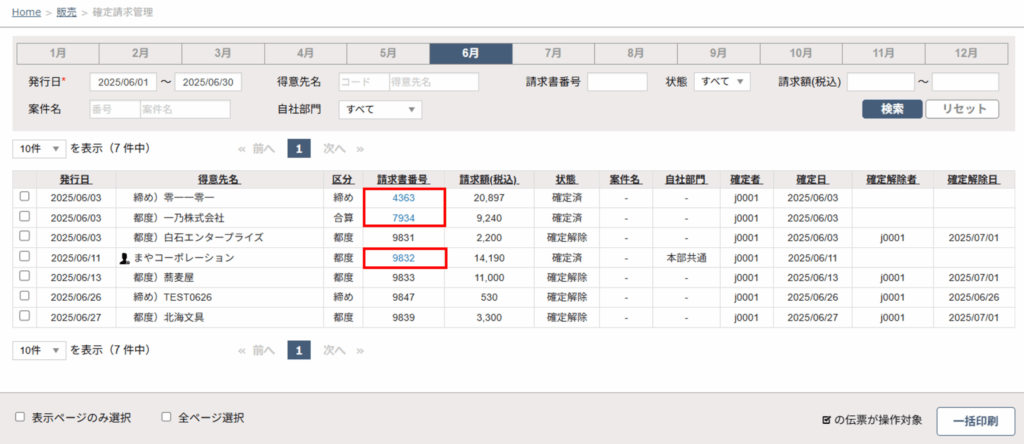Click the 発行日 end date field 2025/06/30

coord(208,82)
